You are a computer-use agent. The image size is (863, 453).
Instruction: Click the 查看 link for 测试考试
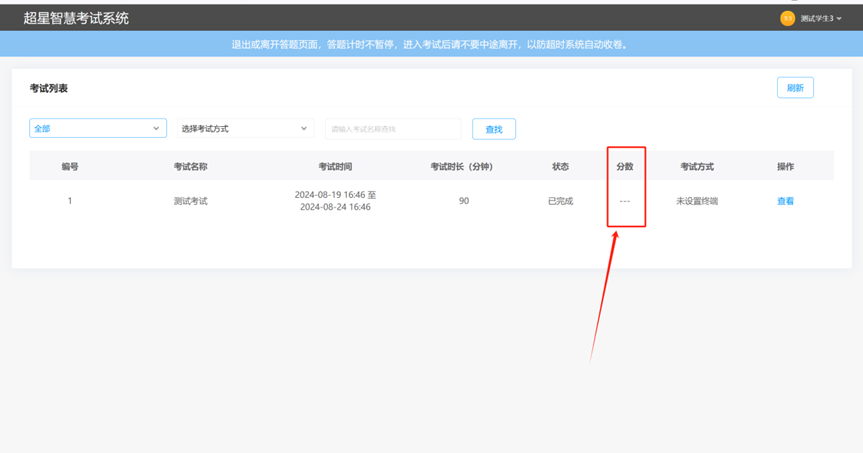pos(785,201)
